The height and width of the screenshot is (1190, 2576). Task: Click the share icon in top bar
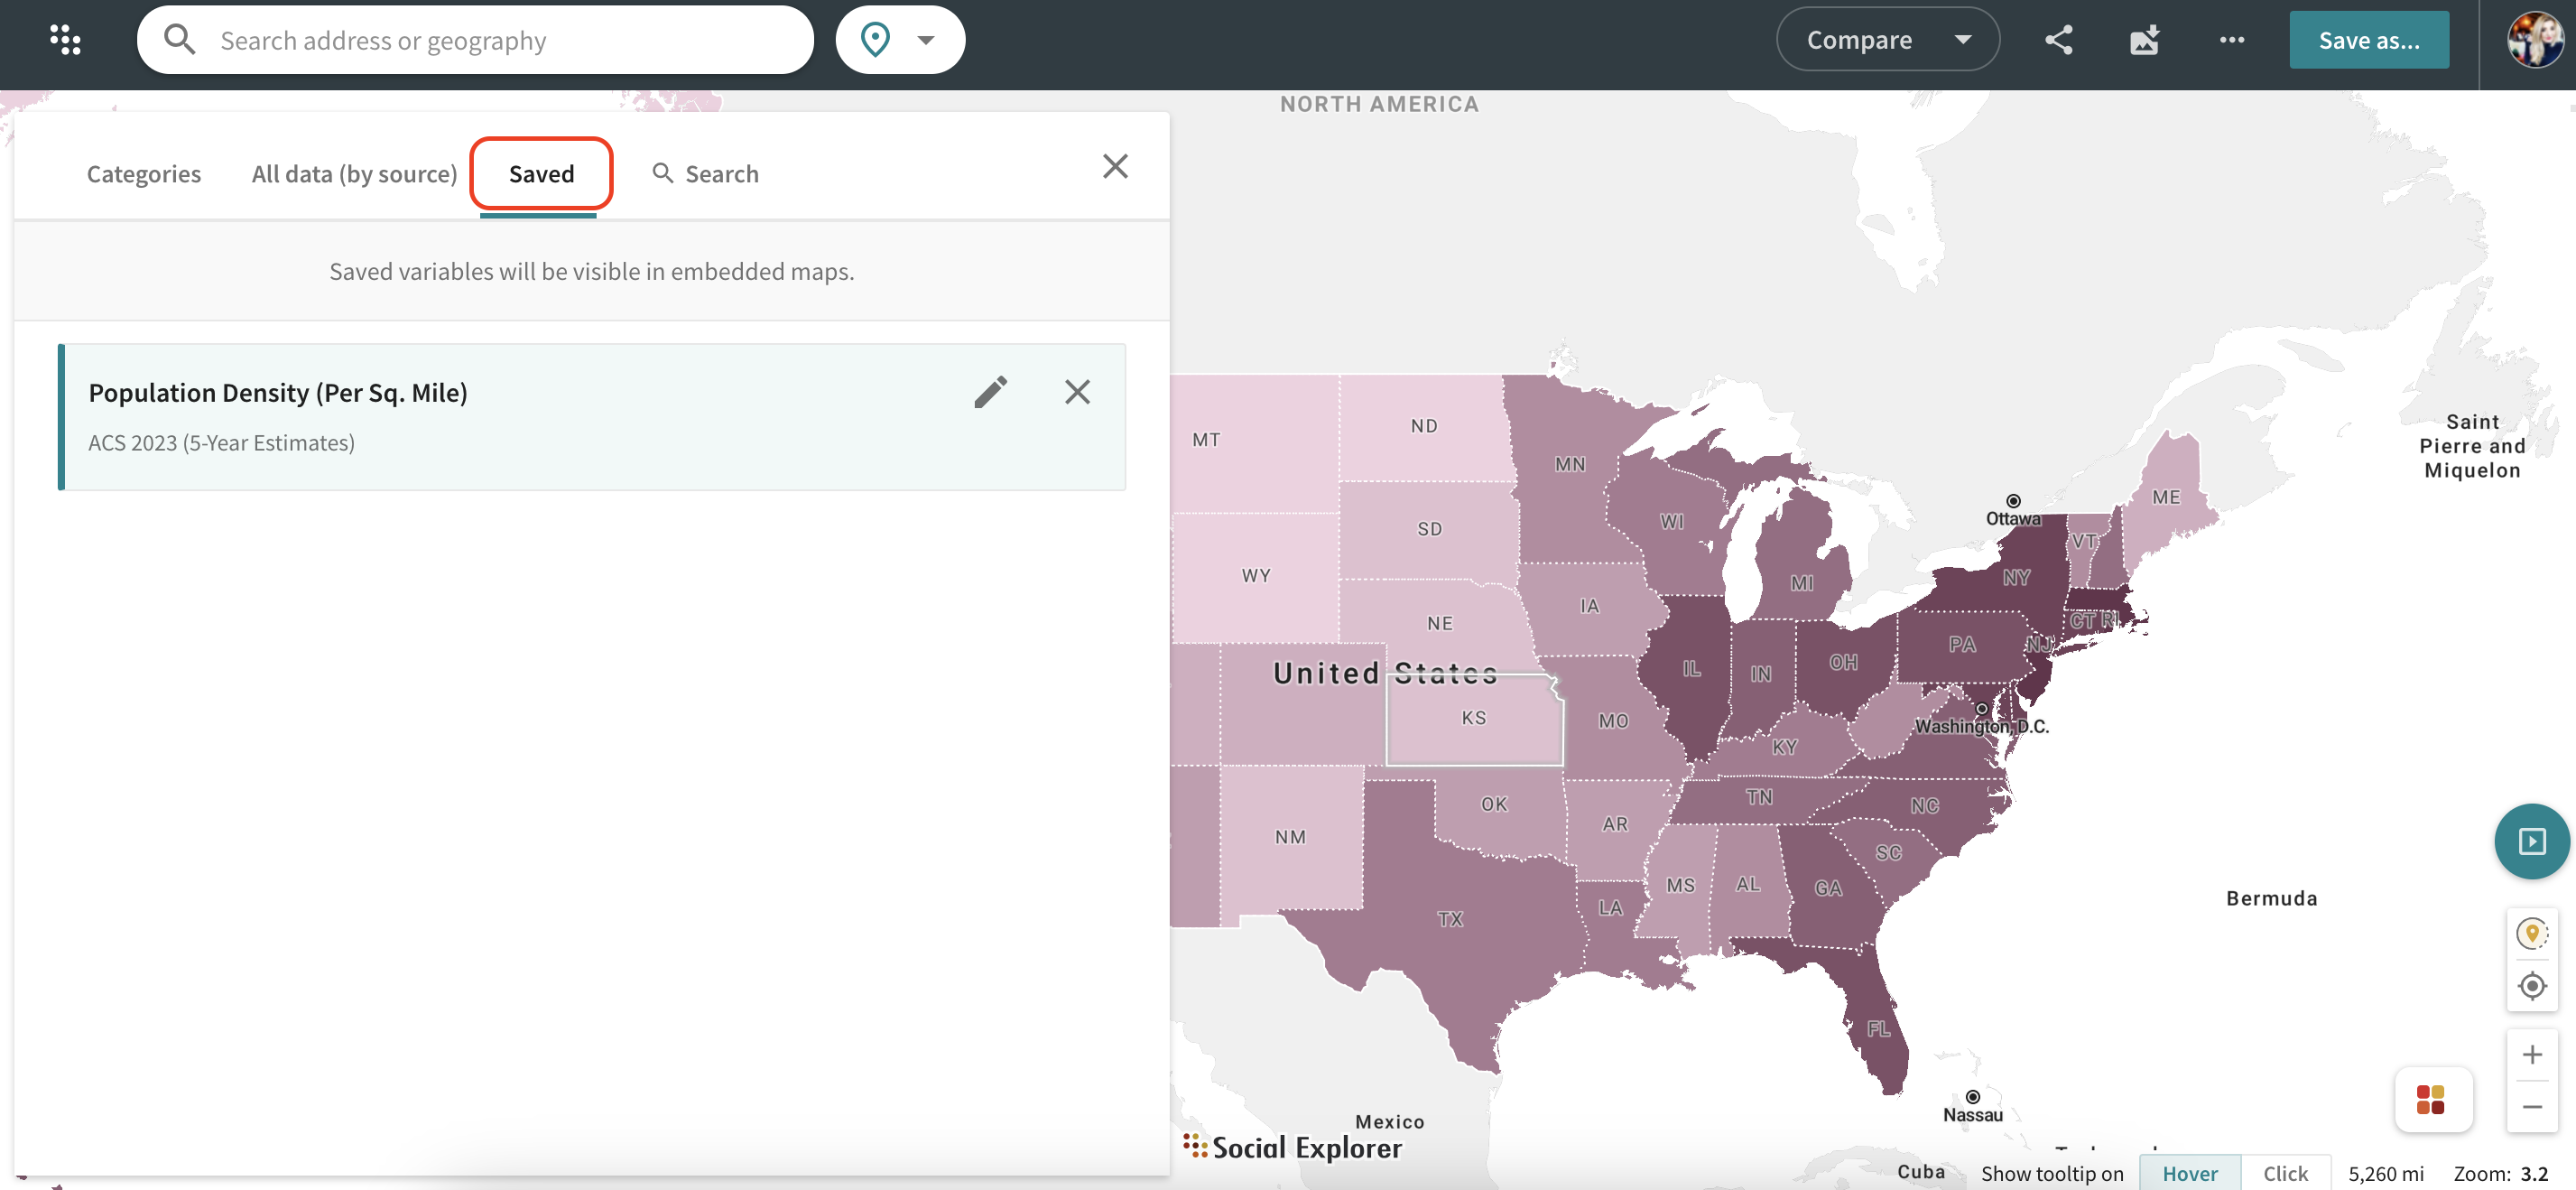point(2058,40)
